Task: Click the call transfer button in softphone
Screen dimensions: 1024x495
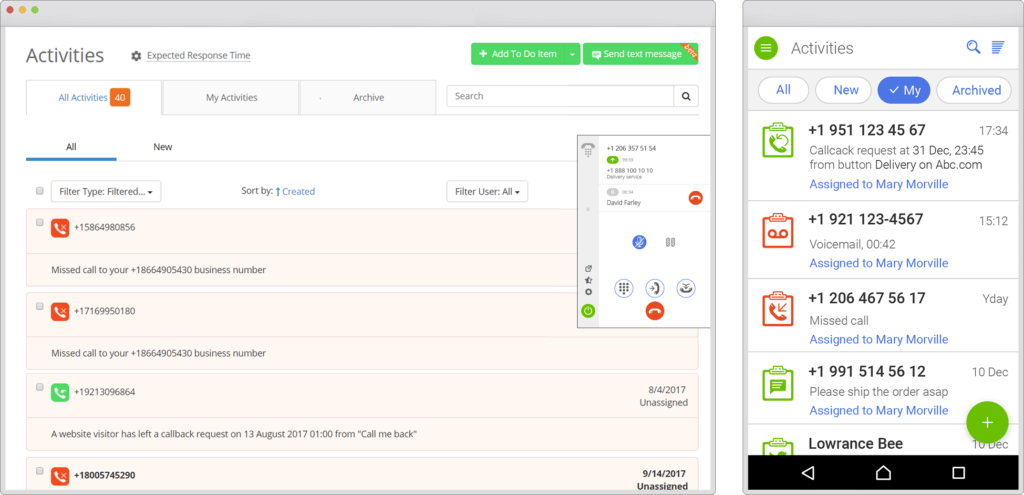Action: [x=654, y=288]
